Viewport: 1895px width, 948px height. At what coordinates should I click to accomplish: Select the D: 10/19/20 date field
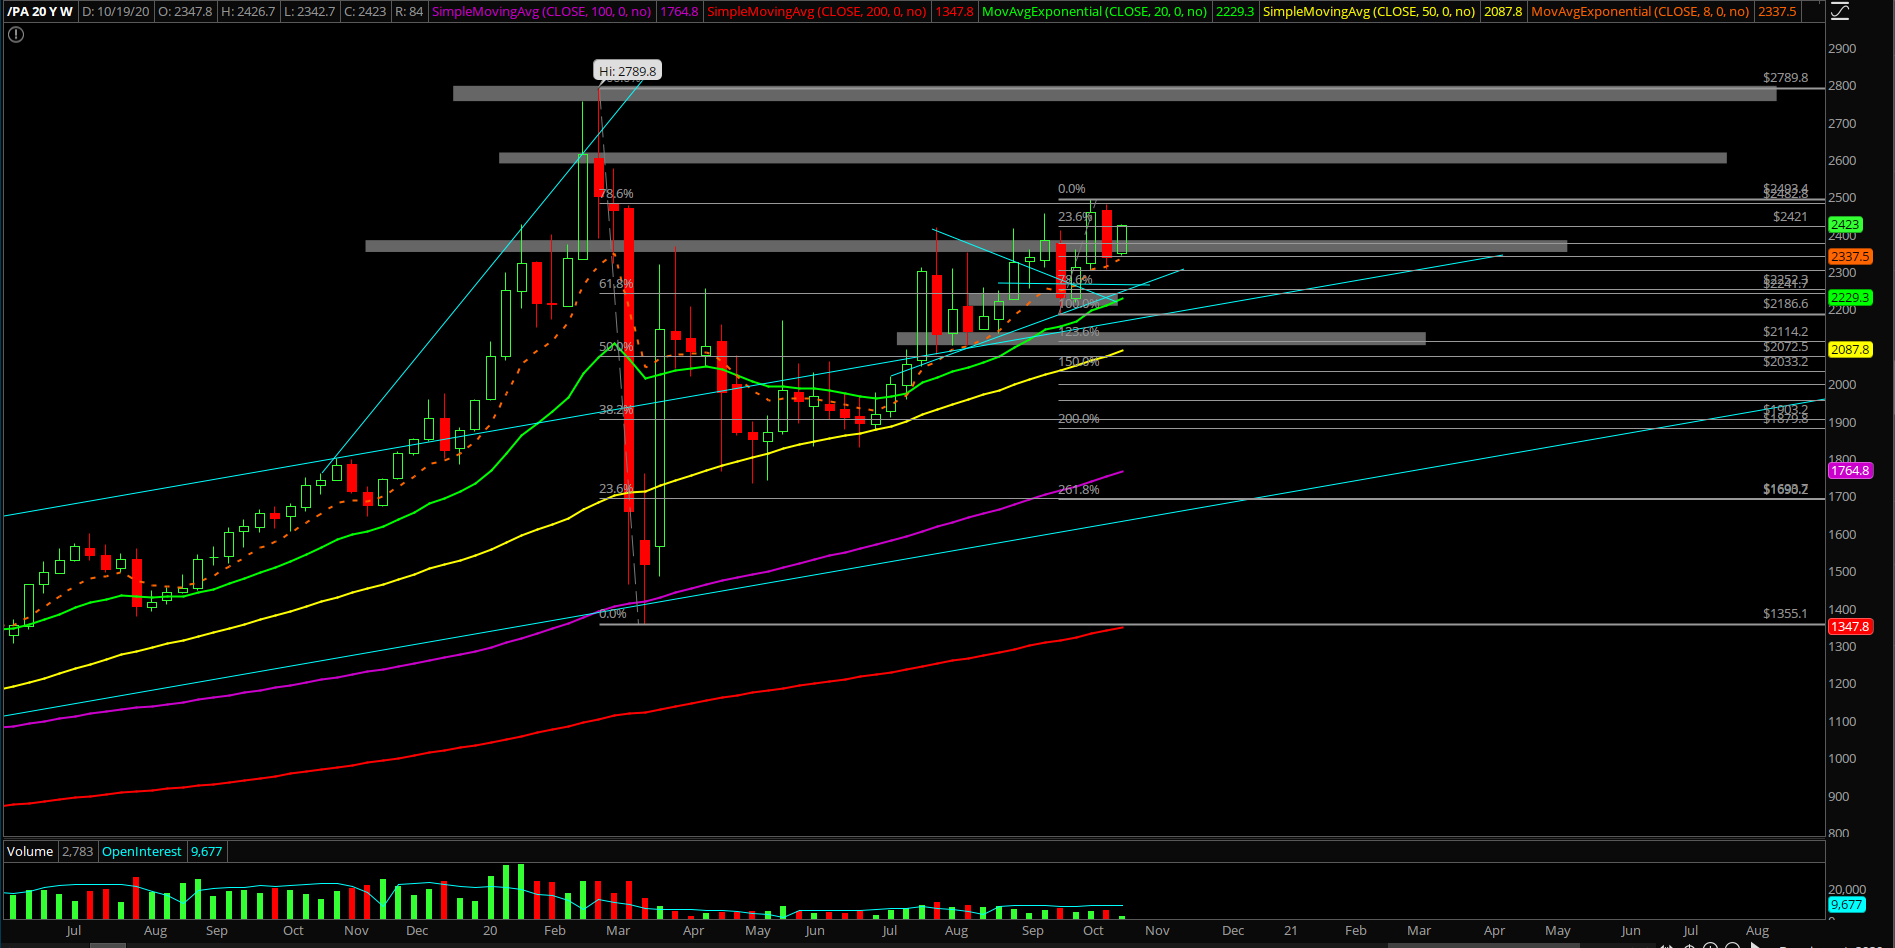coord(116,11)
